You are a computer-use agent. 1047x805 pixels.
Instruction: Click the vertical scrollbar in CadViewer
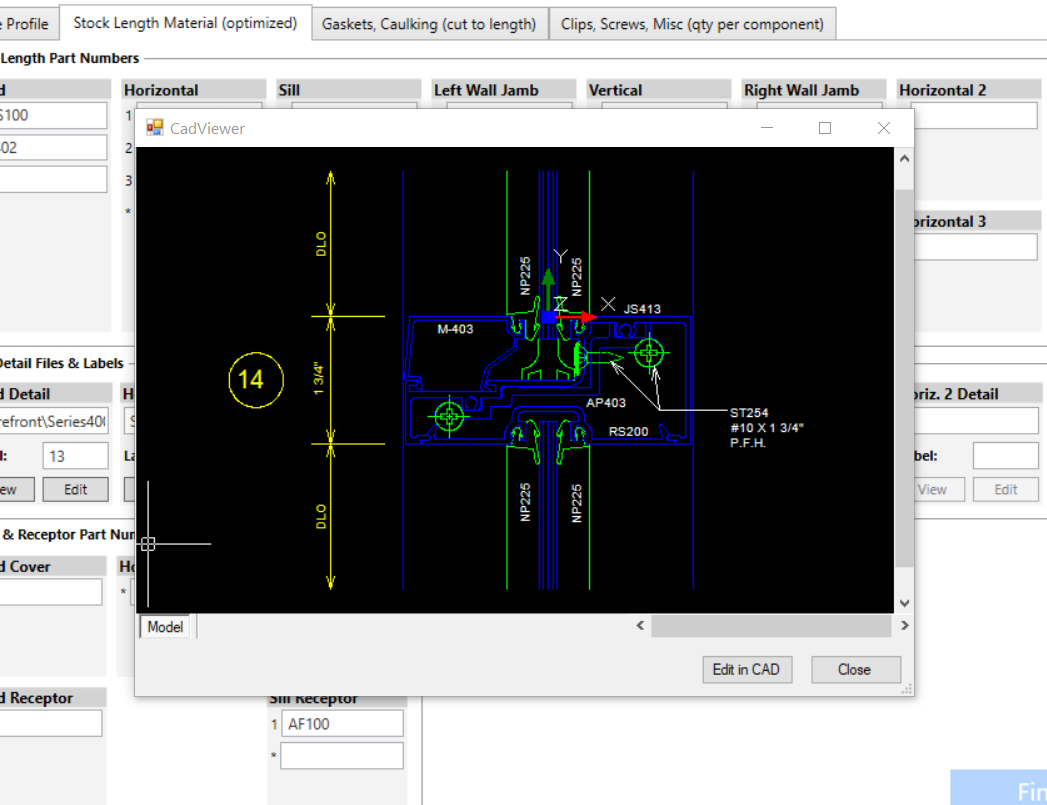(x=904, y=378)
